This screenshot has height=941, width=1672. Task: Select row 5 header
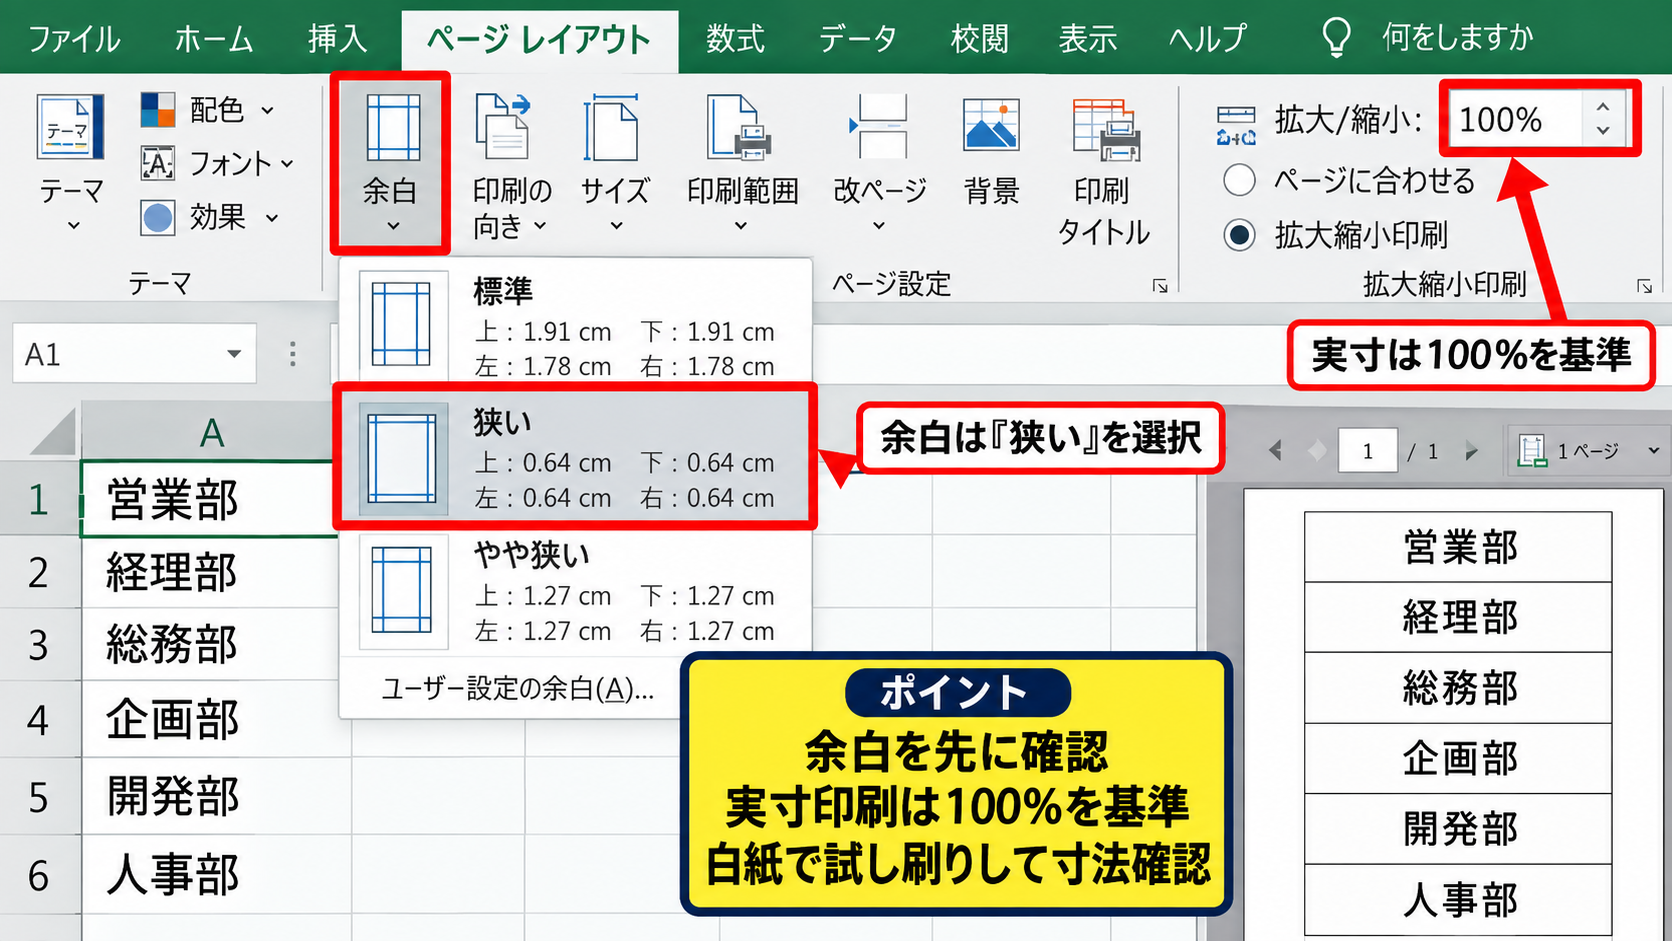coord(39,797)
